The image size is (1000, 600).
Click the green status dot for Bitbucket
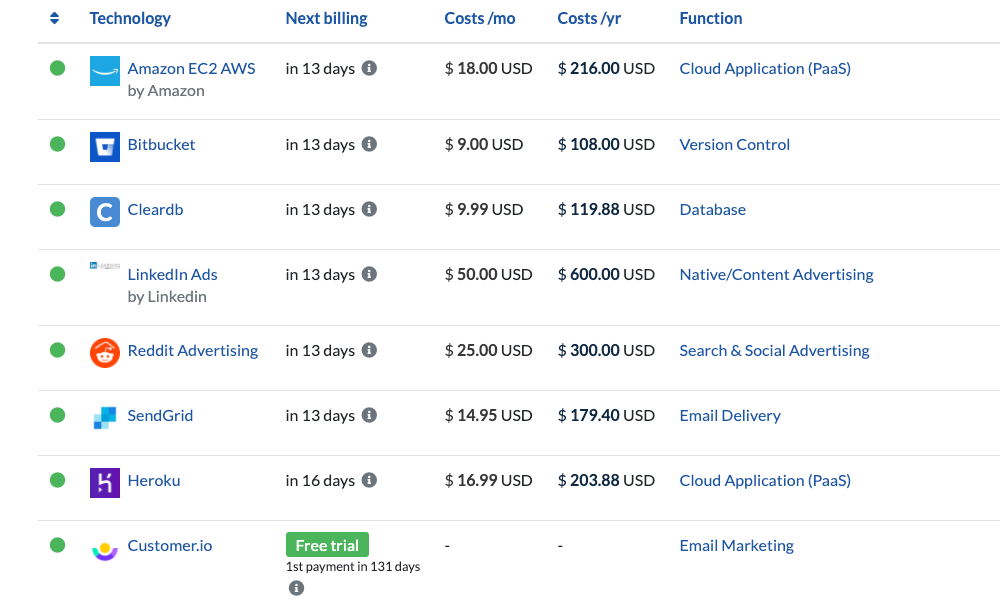coord(57,144)
